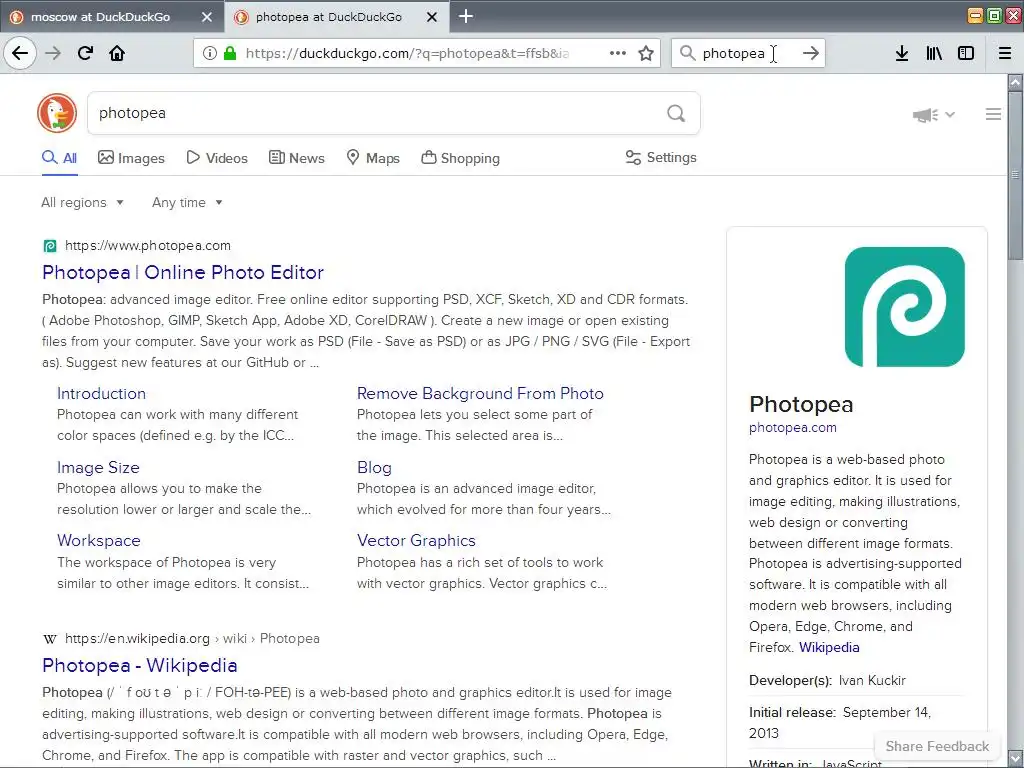The height and width of the screenshot is (768, 1024).
Task: Click the megaphone spread icon
Action: coord(925,115)
